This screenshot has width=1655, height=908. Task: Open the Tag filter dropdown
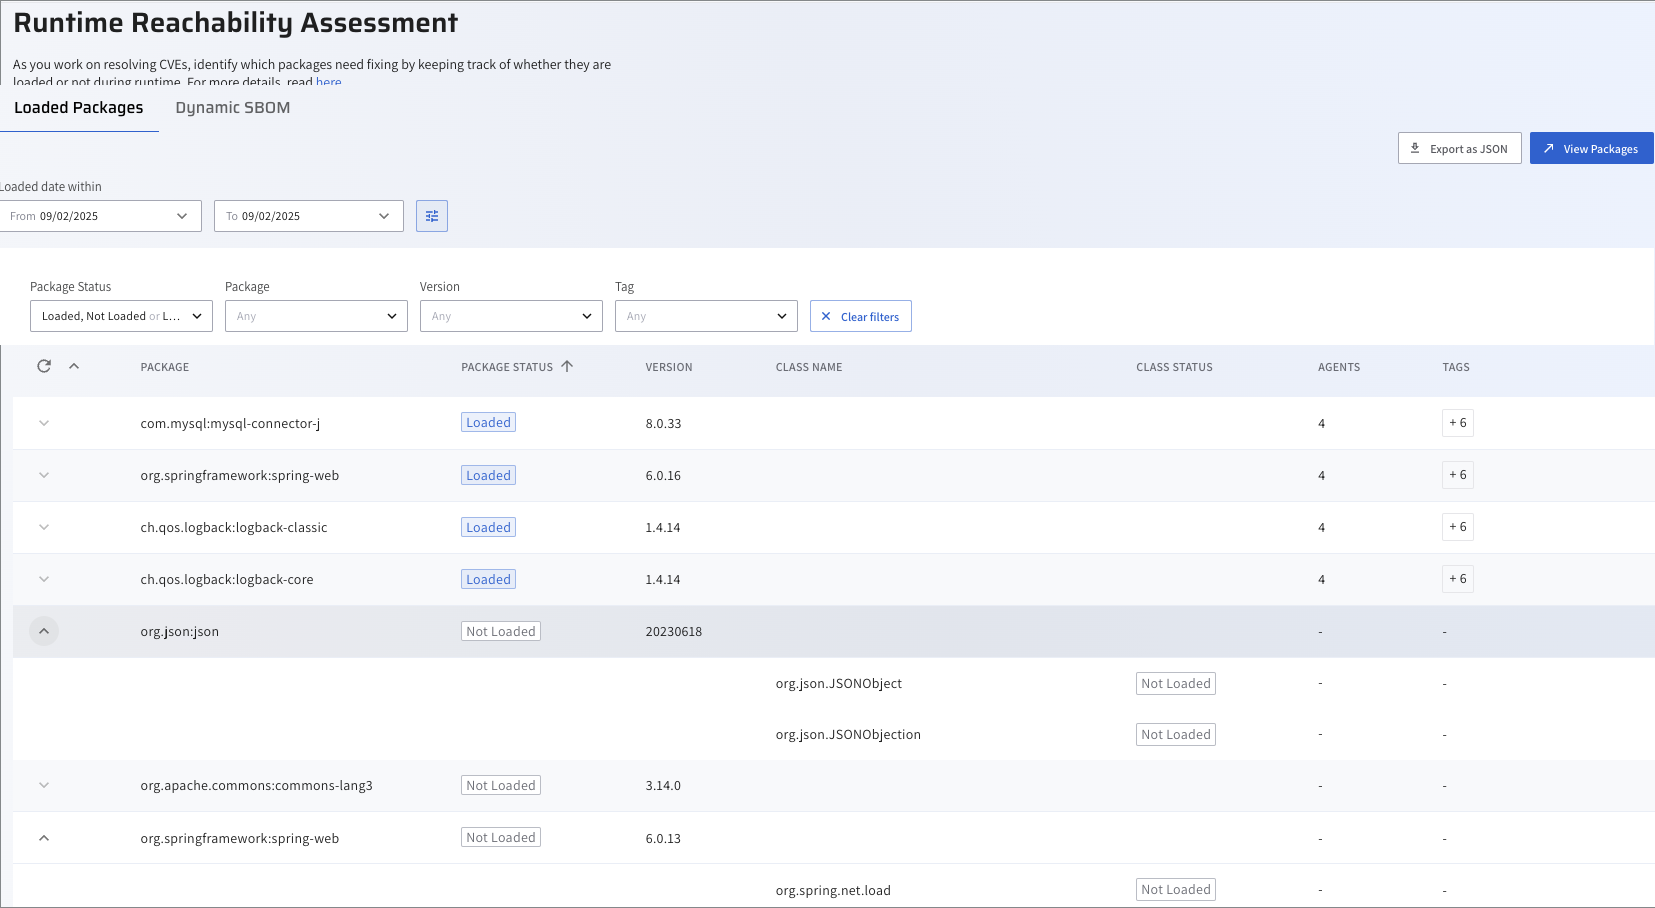[x=706, y=316]
